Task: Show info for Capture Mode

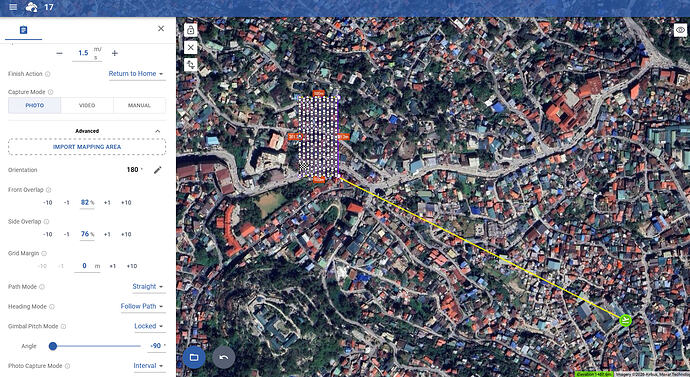Action: click(x=51, y=92)
